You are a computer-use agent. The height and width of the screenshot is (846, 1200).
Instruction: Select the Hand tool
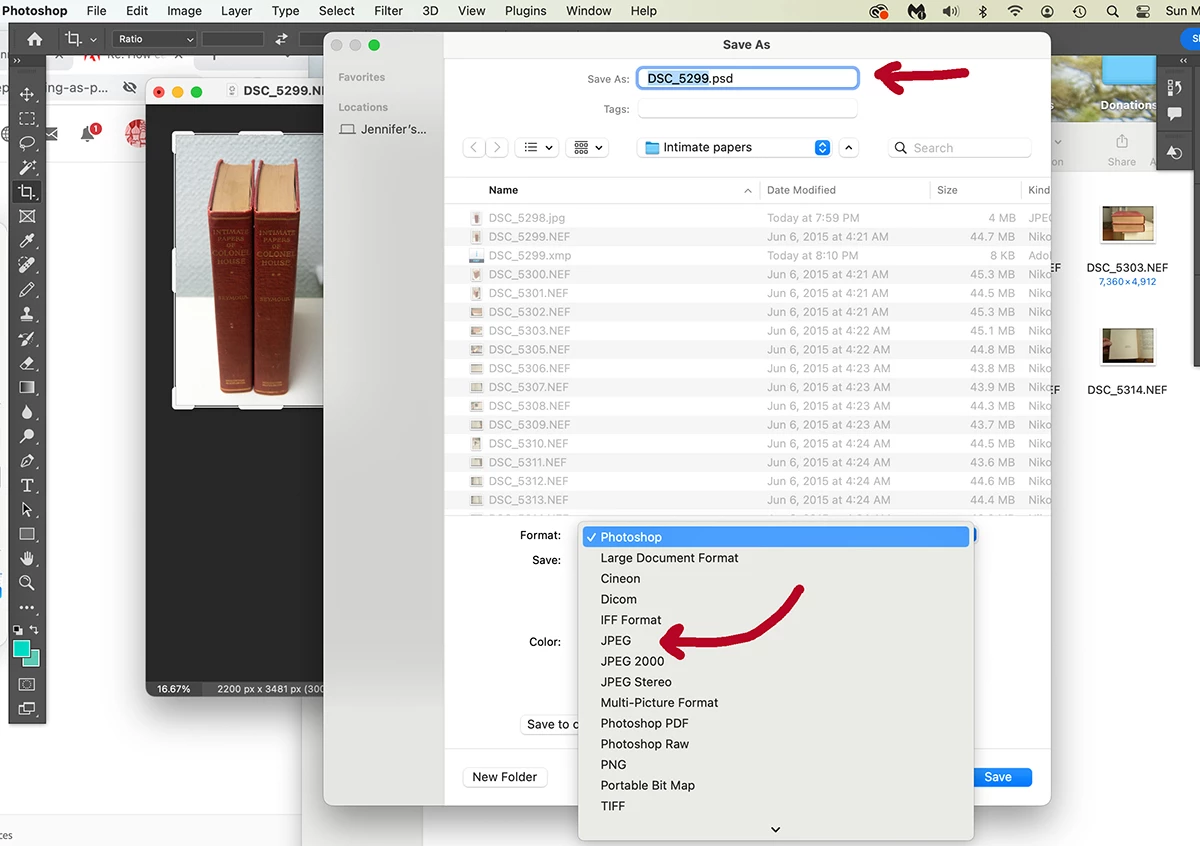point(27,558)
